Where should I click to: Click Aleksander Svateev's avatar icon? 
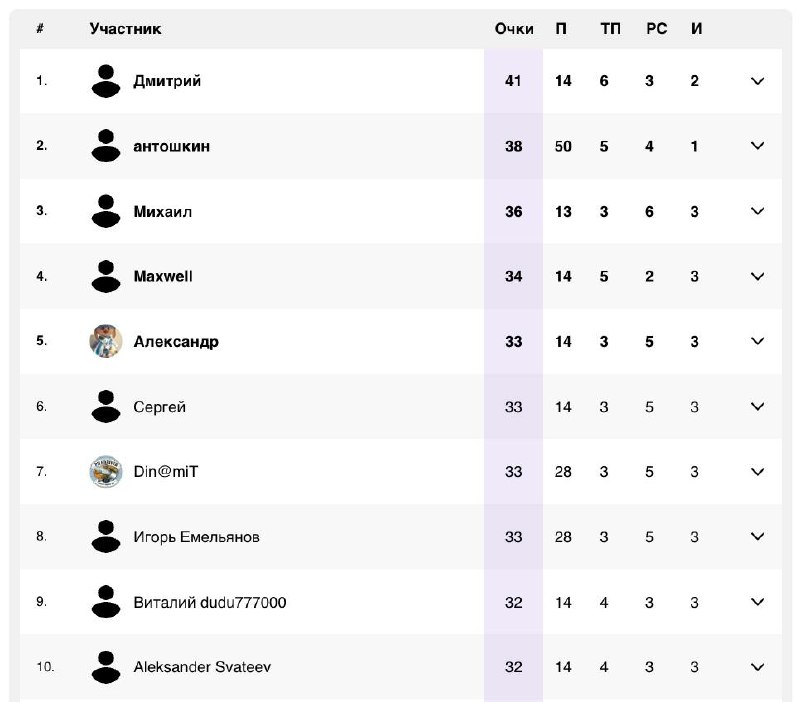click(106, 667)
